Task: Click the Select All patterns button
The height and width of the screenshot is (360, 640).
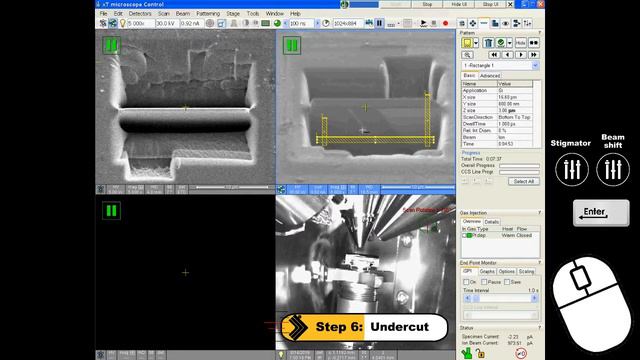Action: tap(524, 181)
